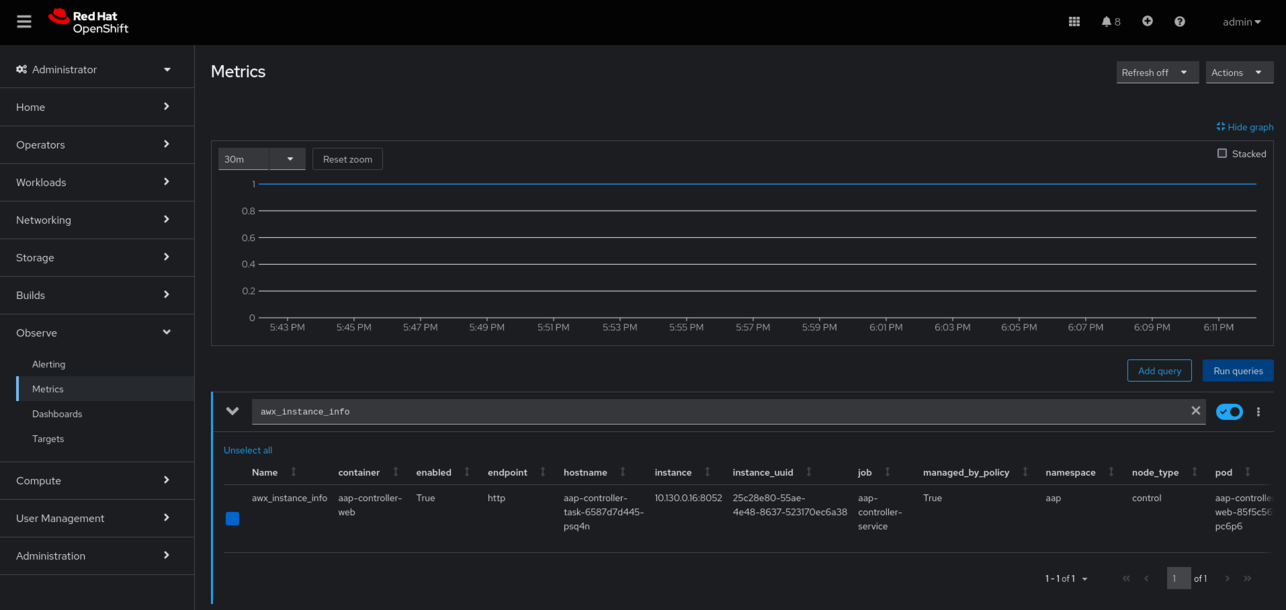Expand the Actions dropdown
1286x610 pixels.
[x=1238, y=72]
